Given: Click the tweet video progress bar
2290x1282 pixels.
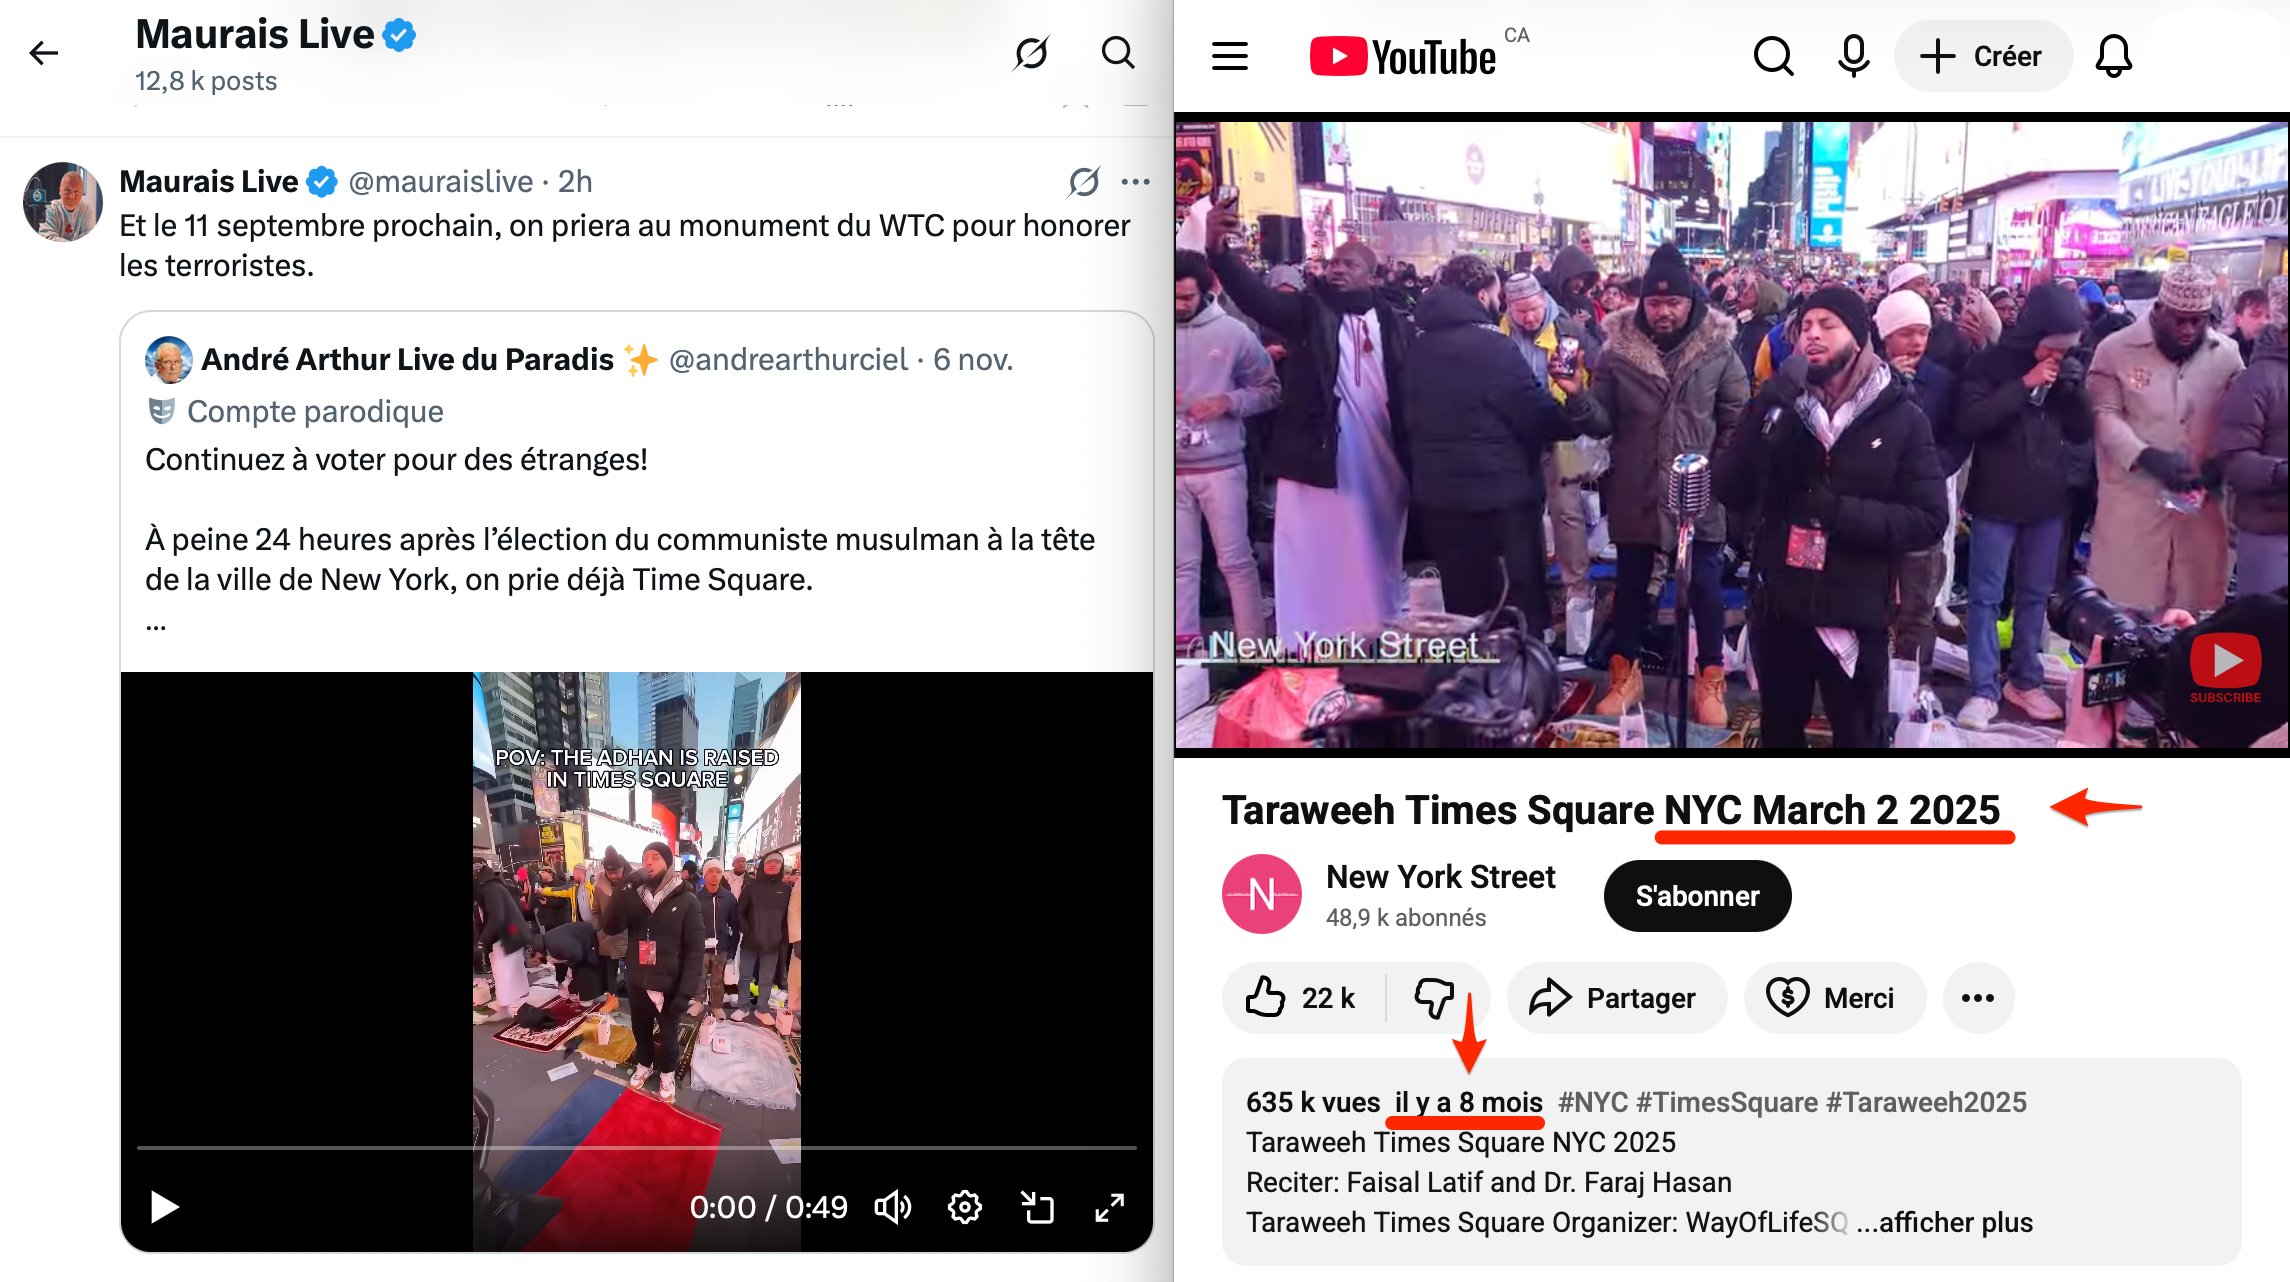Looking at the screenshot, I should (636, 1147).
